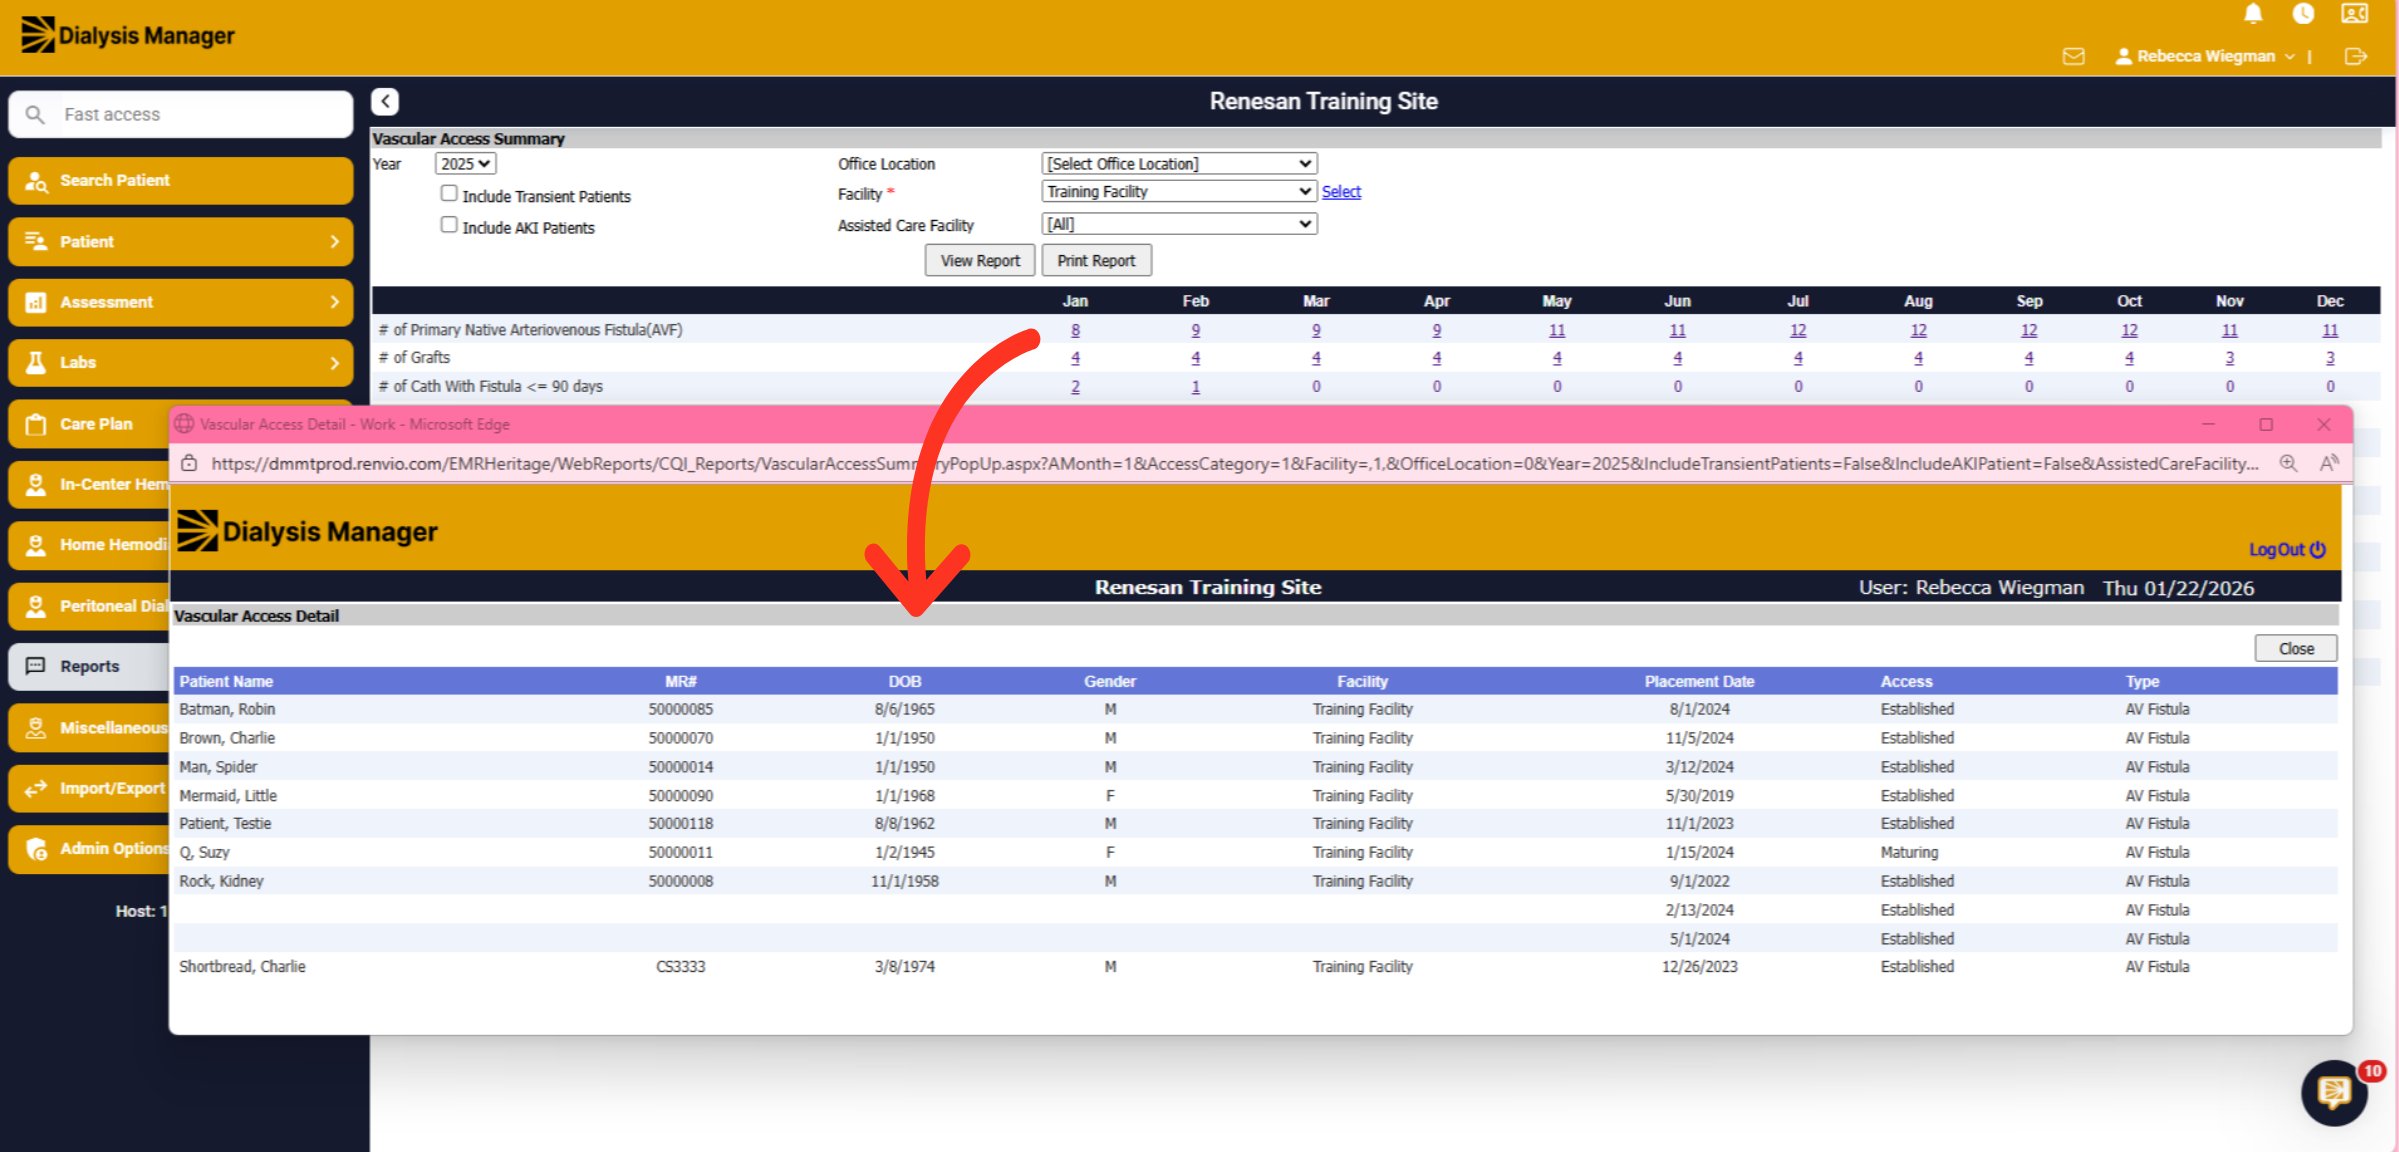Enable Include Transient Patients checkbox
The height and width of the screenshot is (1152, 2399).
pyautogui.click(x=449, y=194)
